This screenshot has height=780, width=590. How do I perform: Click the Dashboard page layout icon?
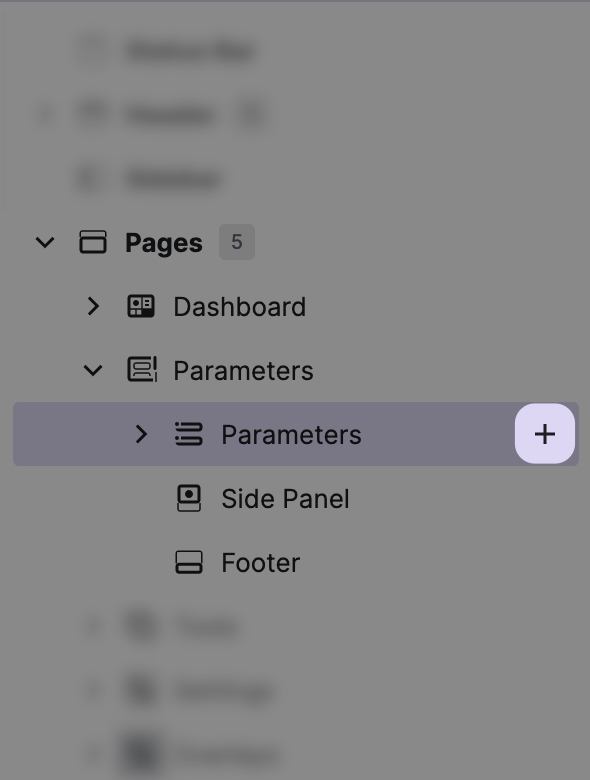tap(141, 306)
